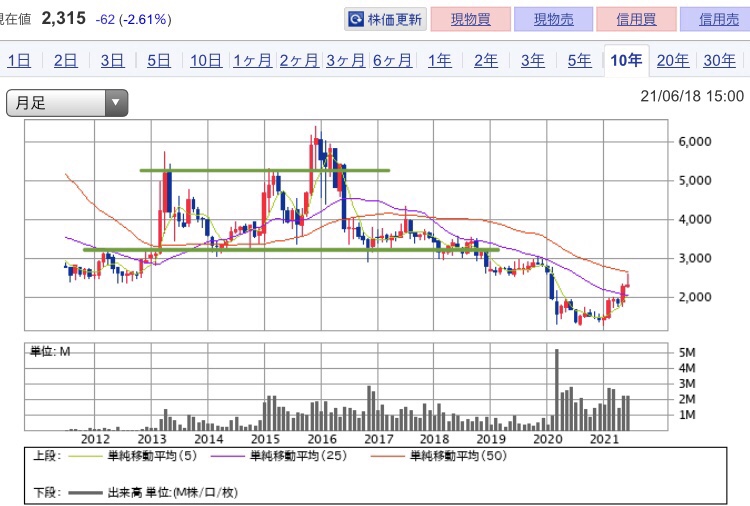
Task: Click the 5M volume axis label
Action: [x=687, y=352]
